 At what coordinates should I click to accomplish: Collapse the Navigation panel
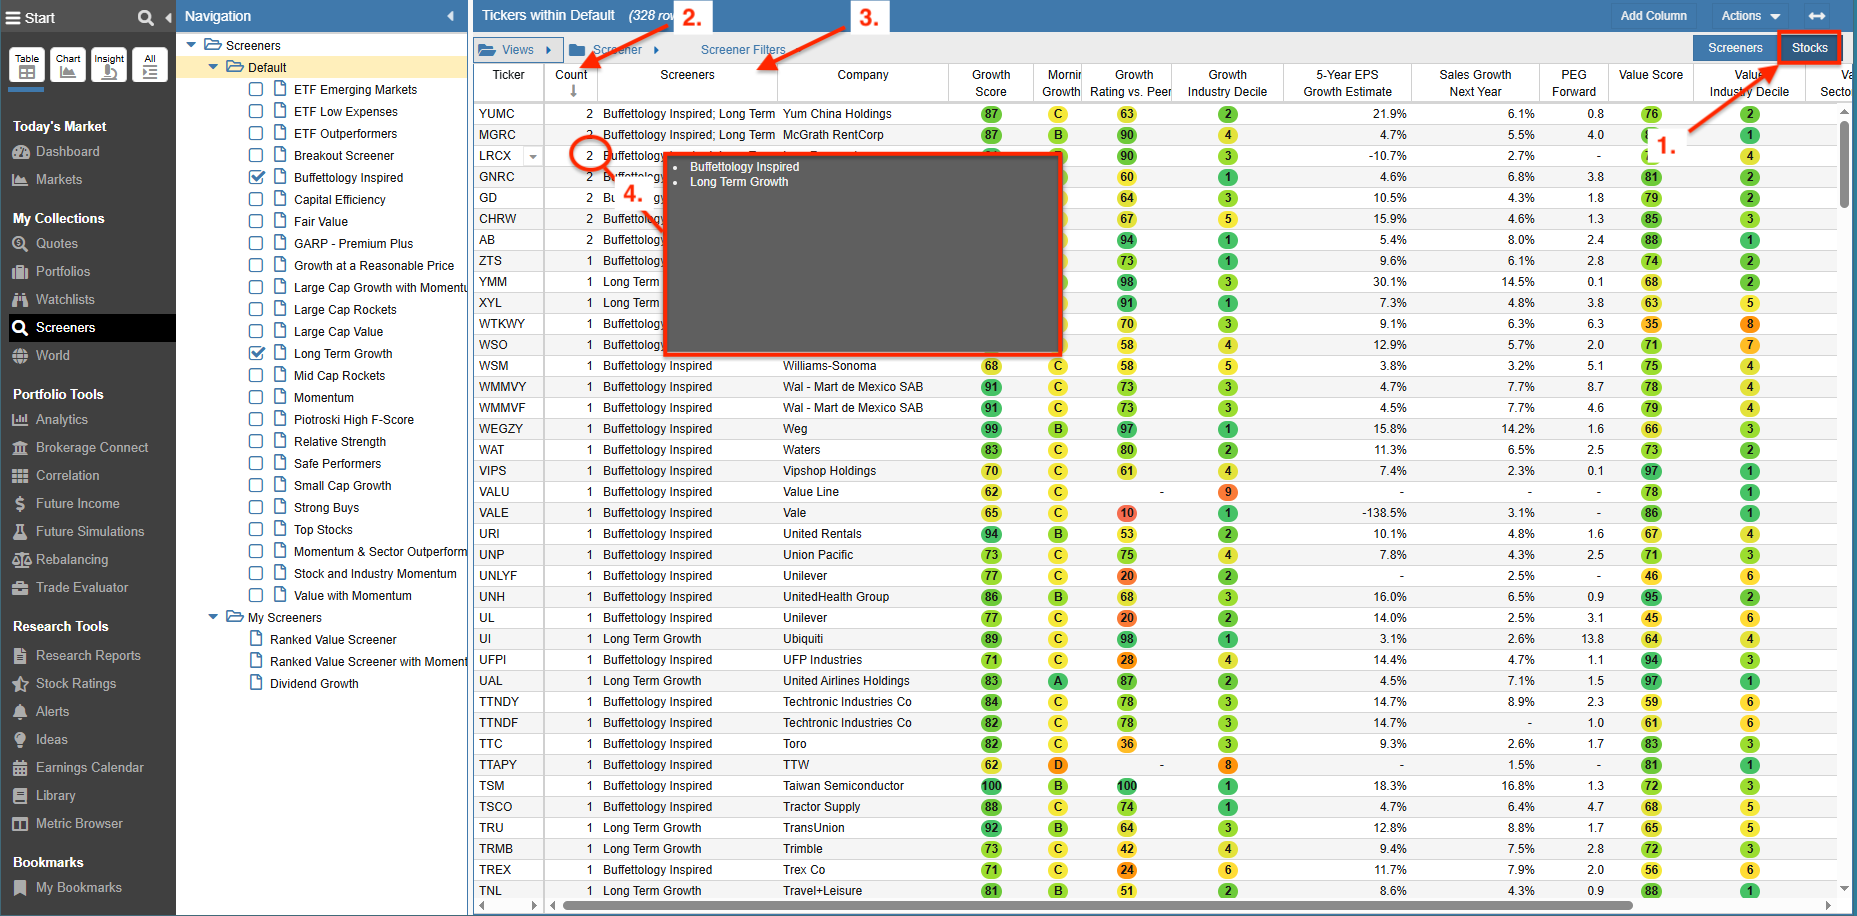(x=450, y=16)
